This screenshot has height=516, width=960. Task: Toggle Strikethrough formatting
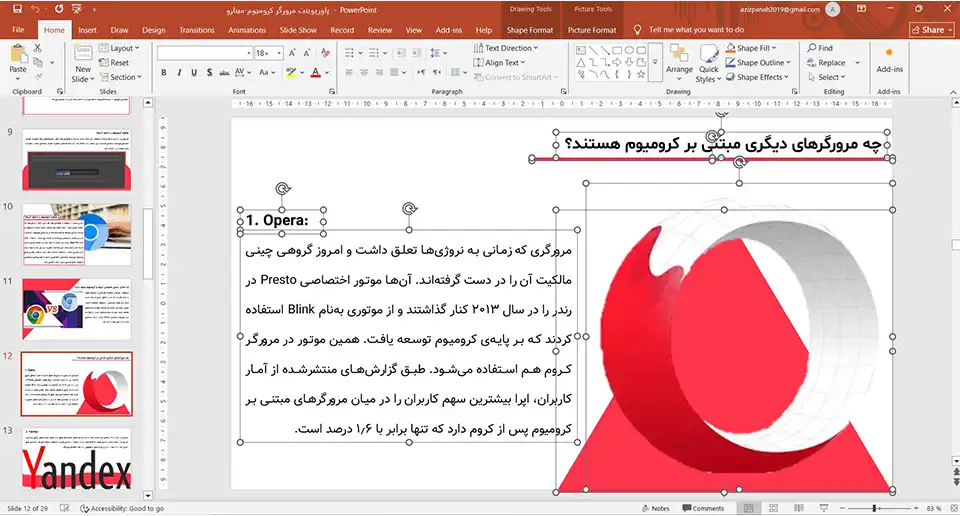point(224,72)
